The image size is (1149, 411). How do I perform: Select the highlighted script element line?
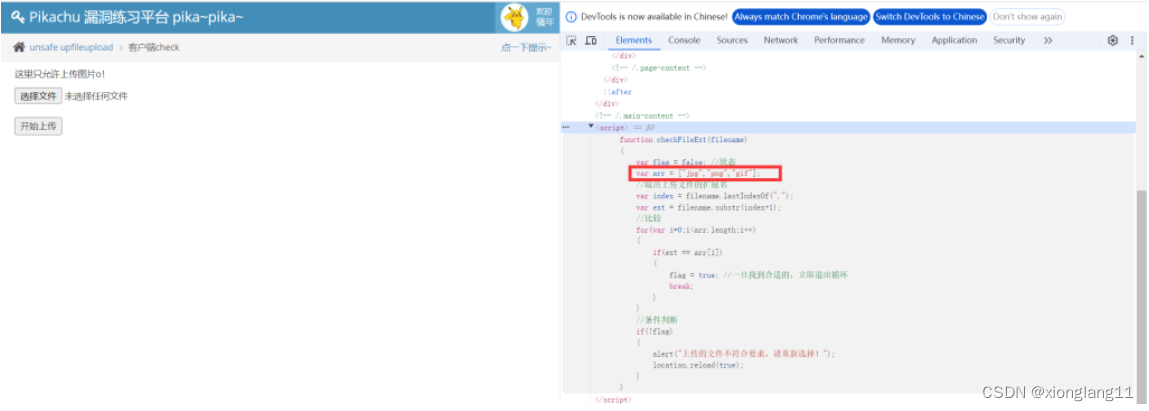coord(849,127)
